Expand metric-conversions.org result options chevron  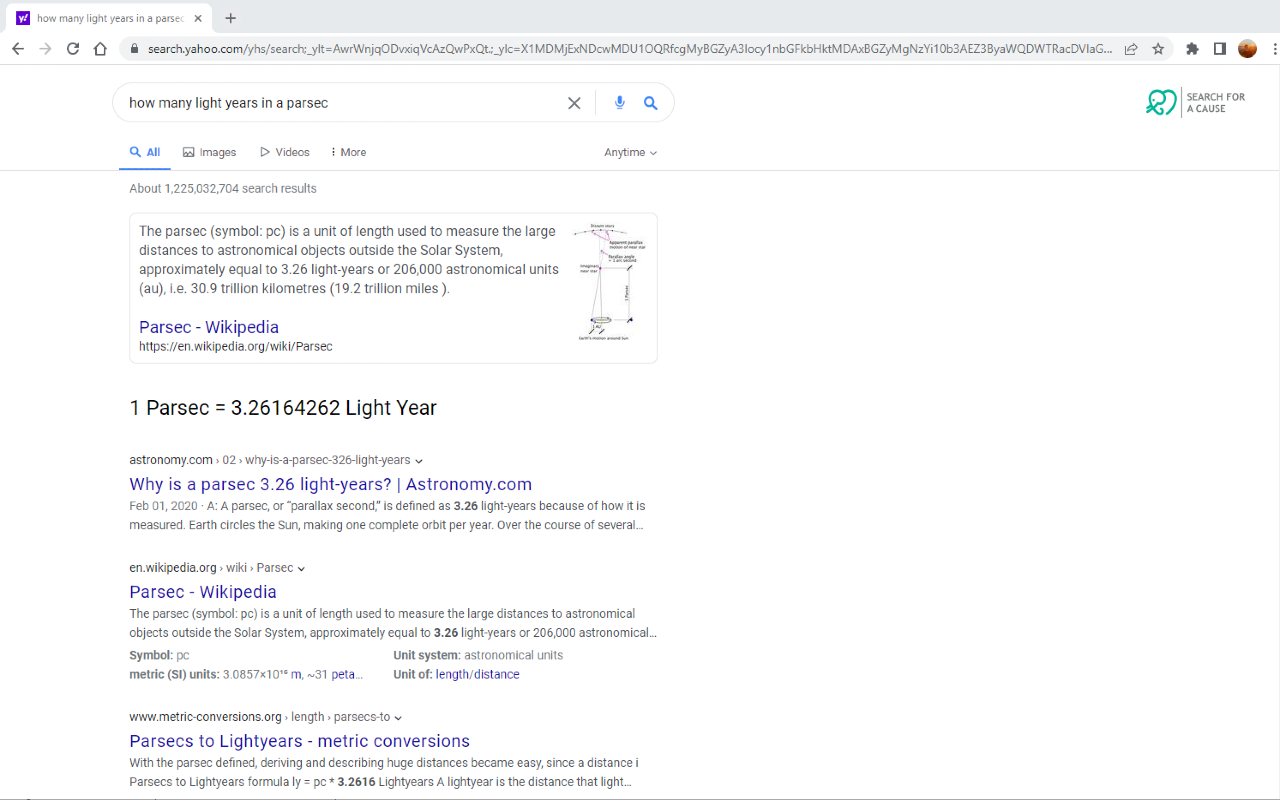tap(398, 718)
